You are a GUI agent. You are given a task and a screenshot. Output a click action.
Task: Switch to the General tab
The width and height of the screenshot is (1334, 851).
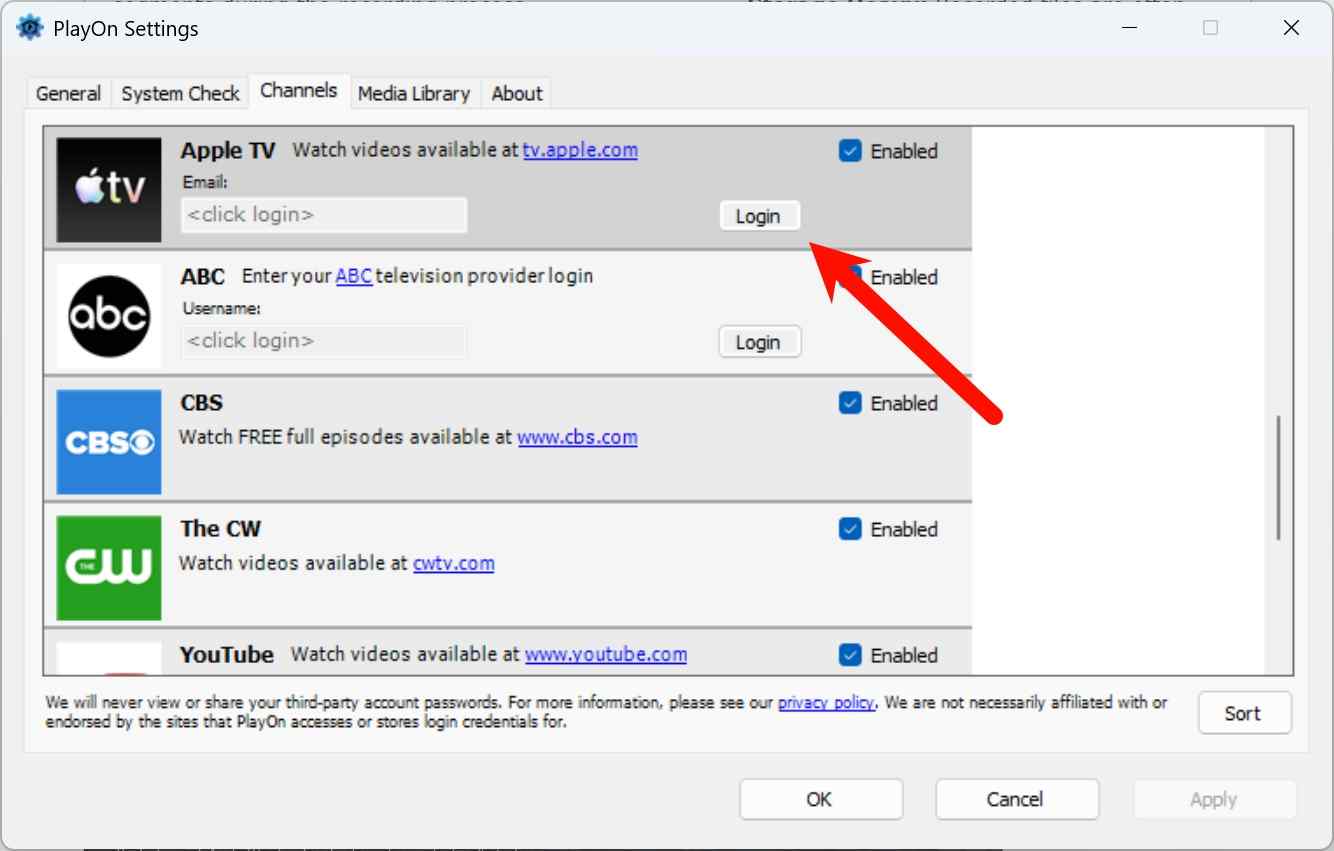point(68,94)
